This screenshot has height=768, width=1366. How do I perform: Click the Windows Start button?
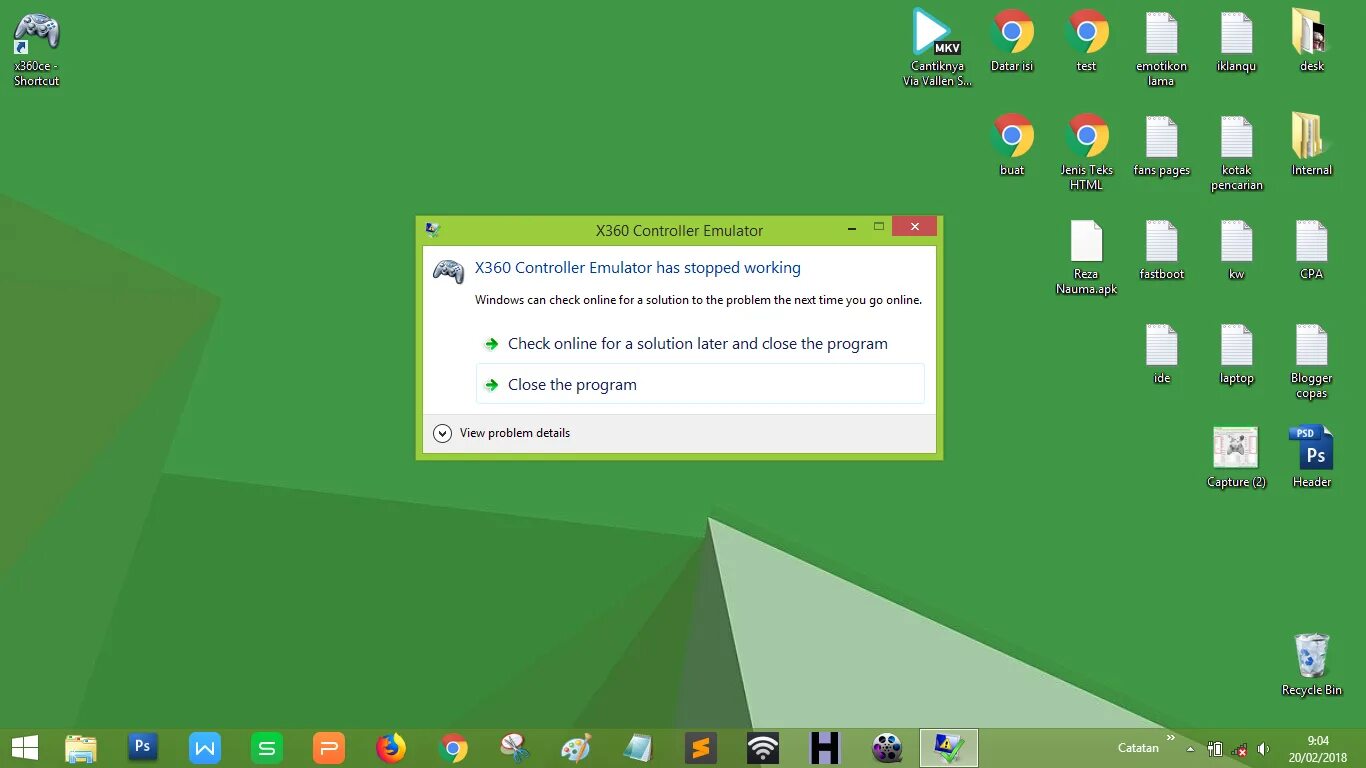pyautogui.click(x=25, y=748)
